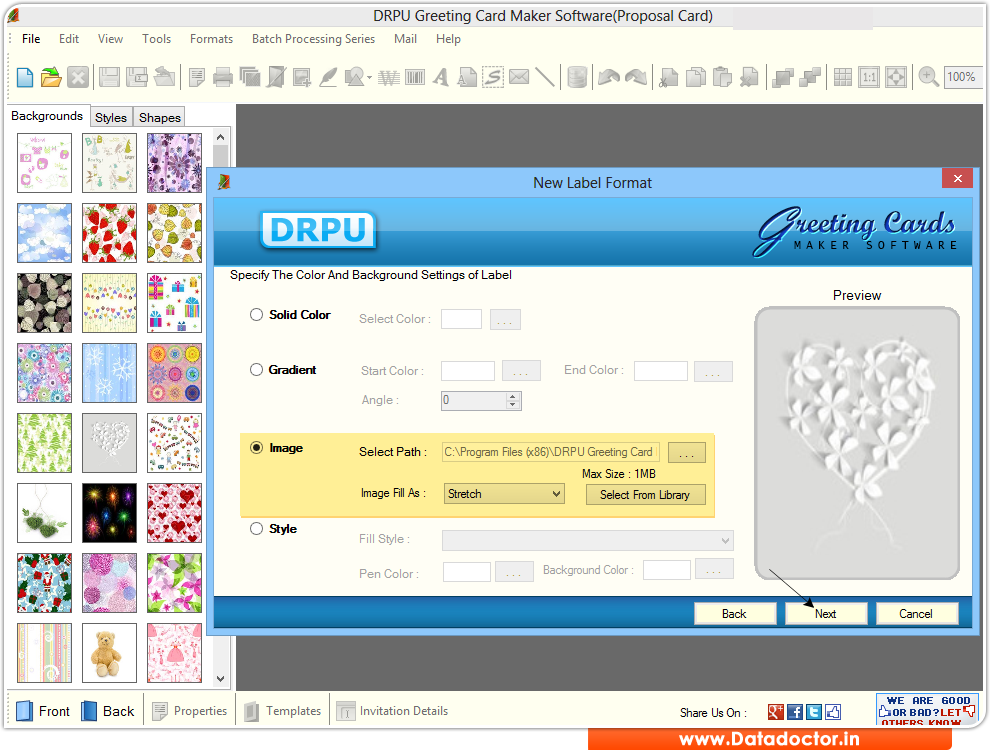Screen dimensions: 990x750
Task: Open the Start Color picker
Action: click(521, 371)
